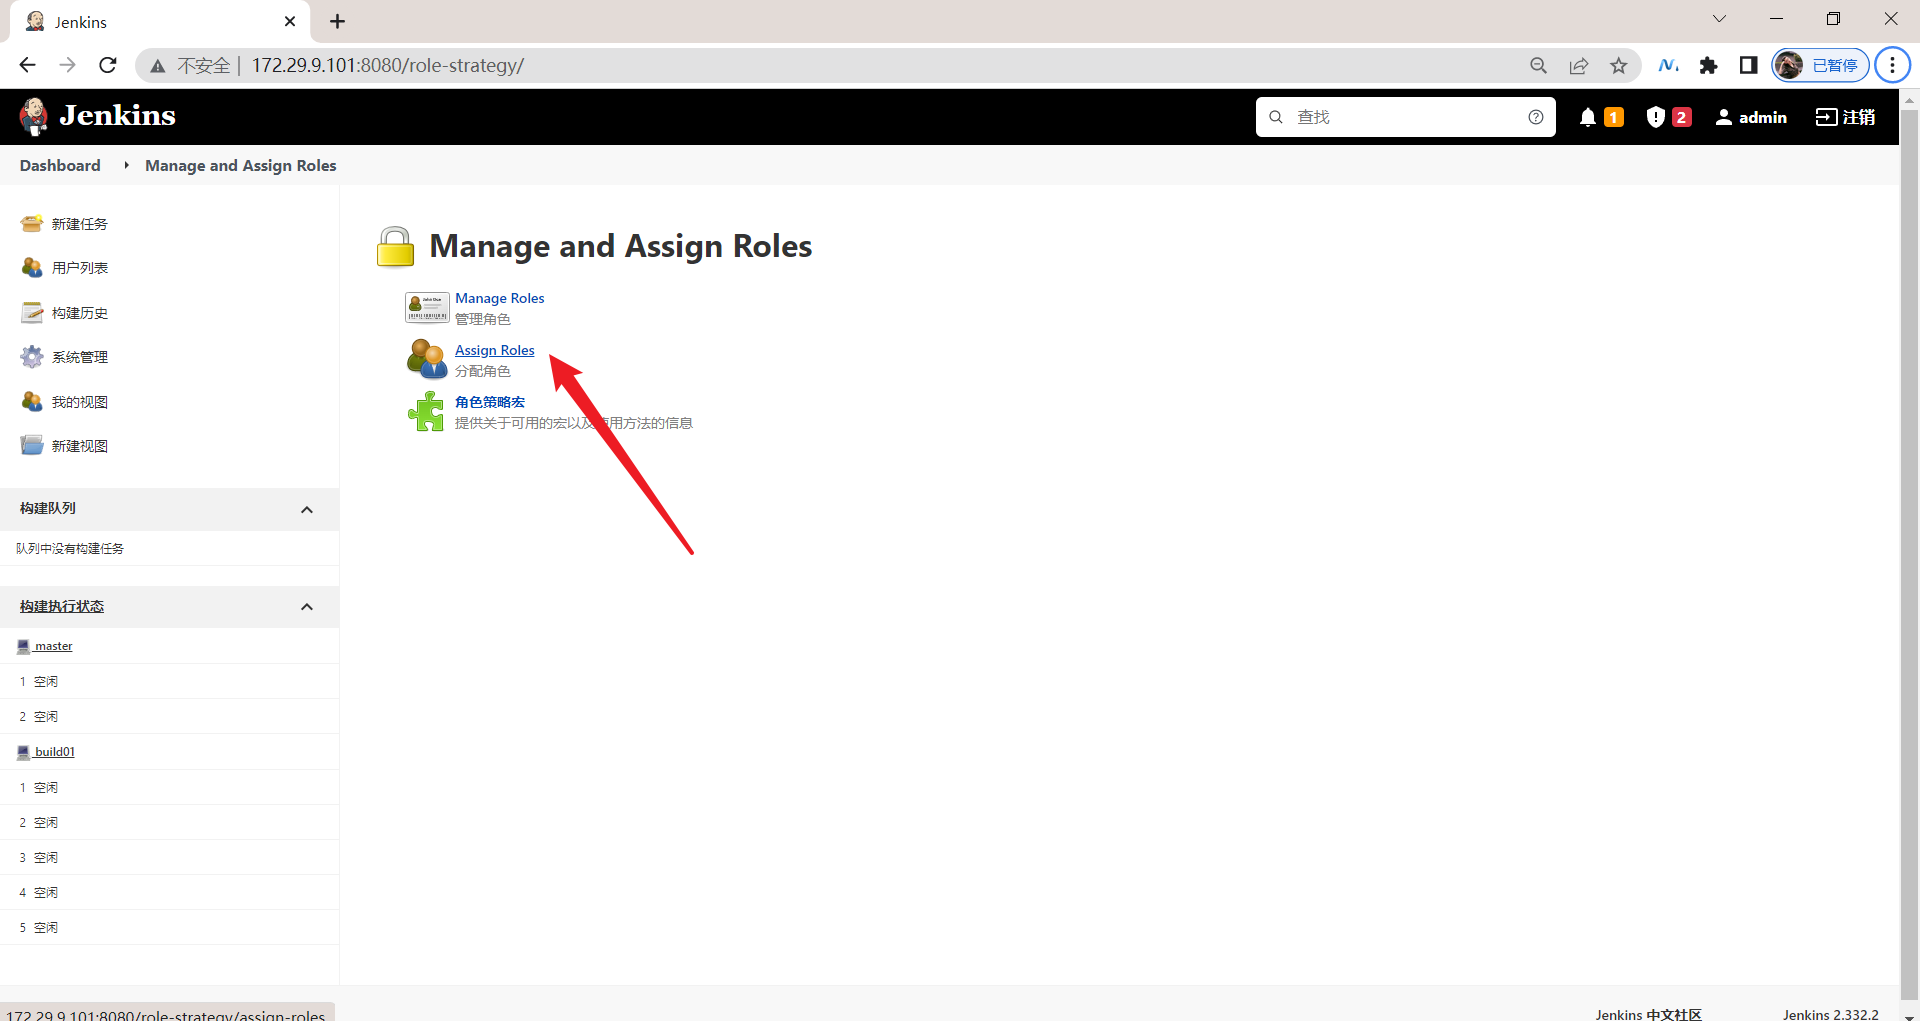This screenshot has width=1920, height=1021.
Task: Click the 用户列表 people icon
Action: coord(32,267)
